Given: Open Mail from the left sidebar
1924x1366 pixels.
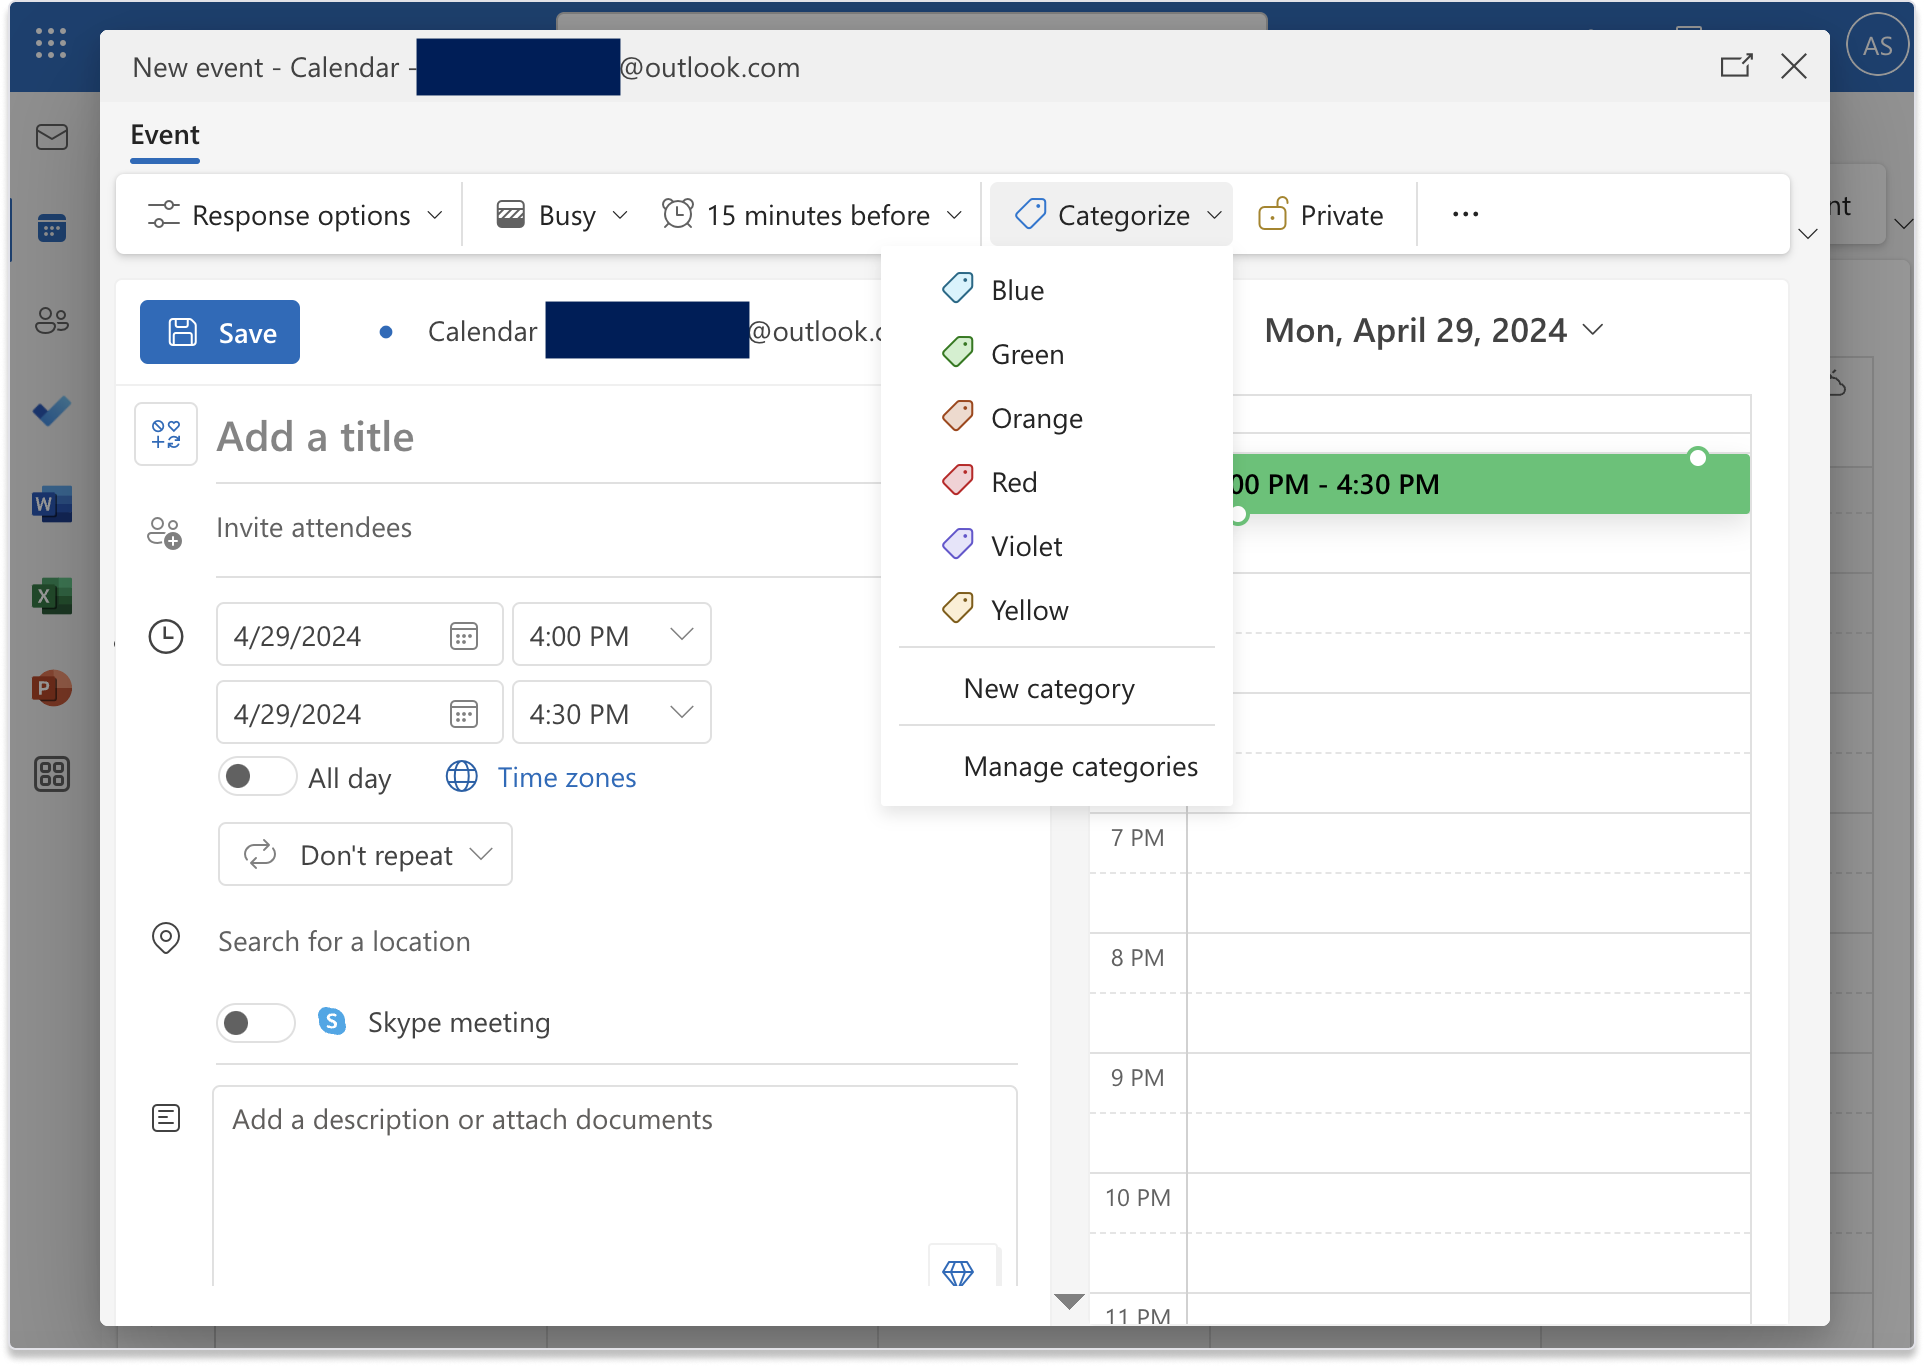Looking at the screenshot, I should (51, 138).
